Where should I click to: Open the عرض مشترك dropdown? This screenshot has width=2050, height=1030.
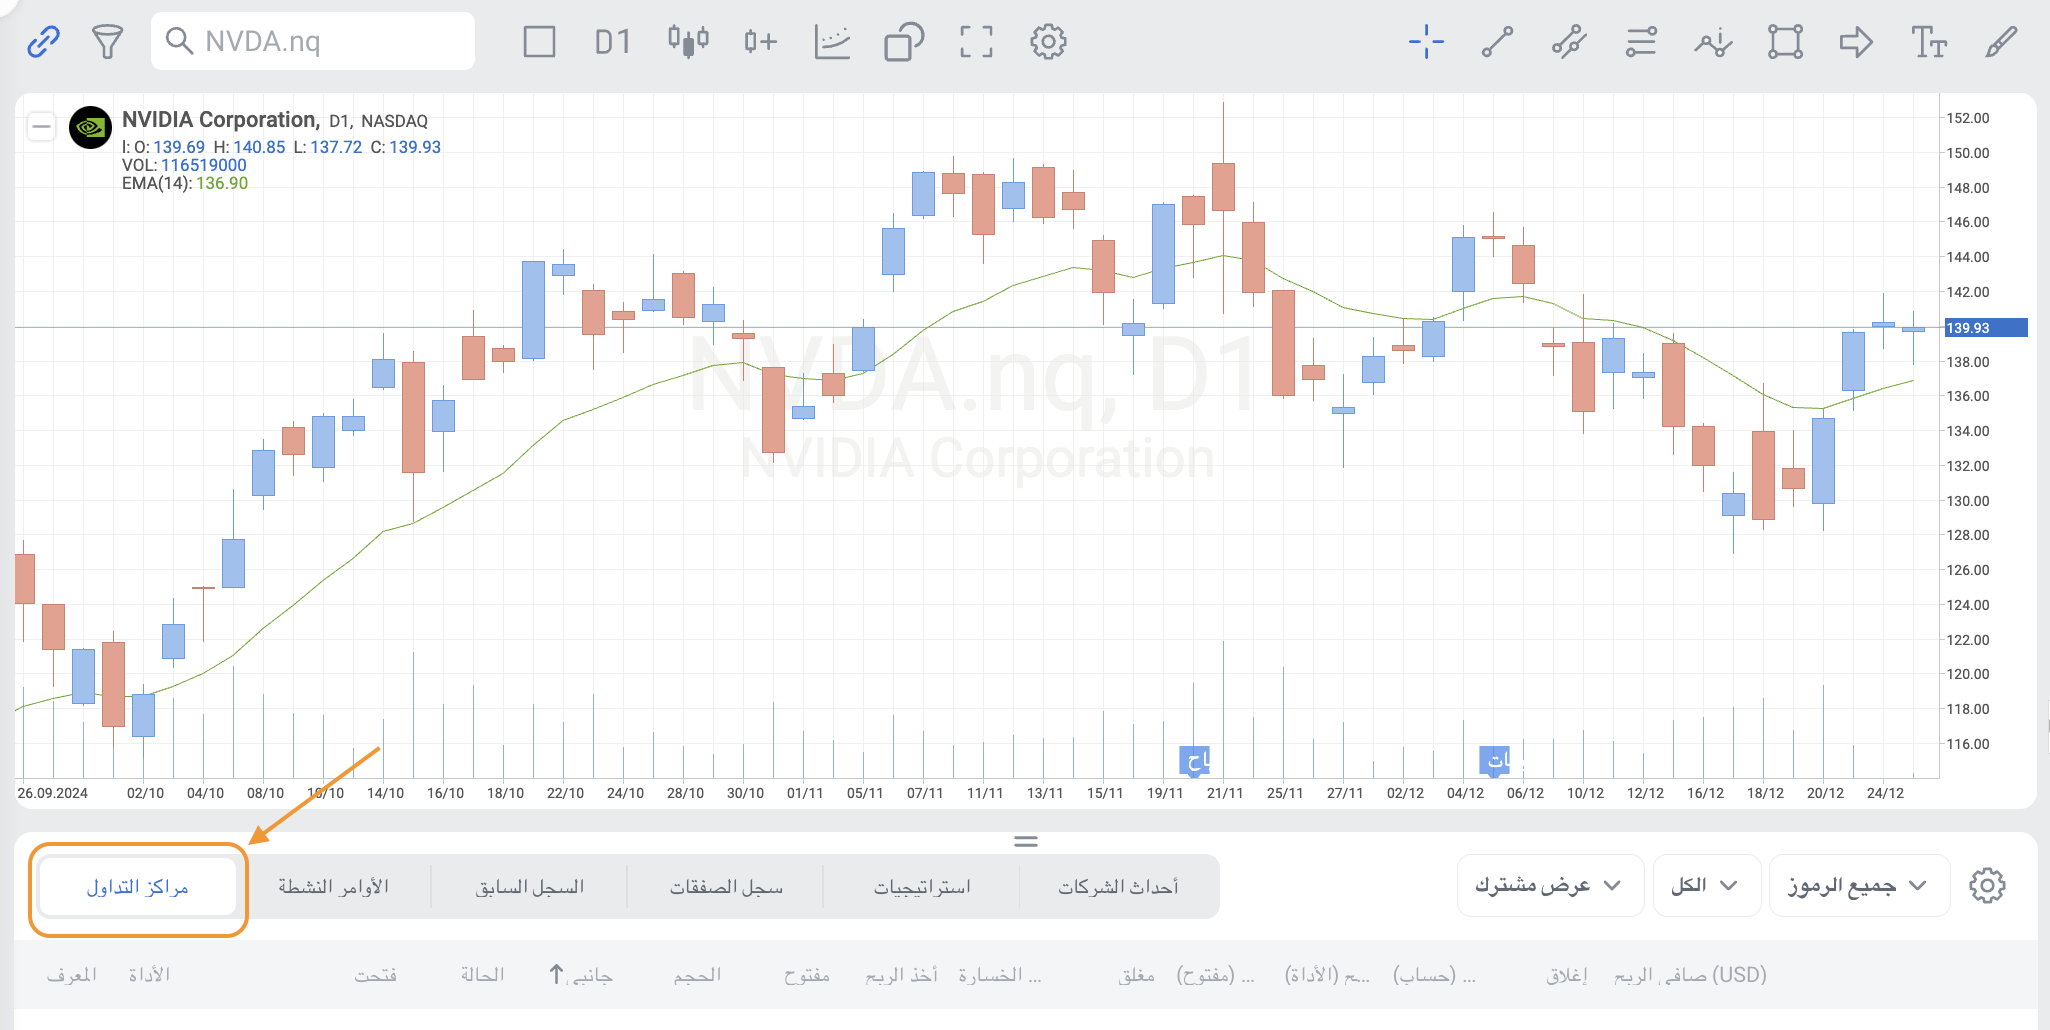(1550, 885)
